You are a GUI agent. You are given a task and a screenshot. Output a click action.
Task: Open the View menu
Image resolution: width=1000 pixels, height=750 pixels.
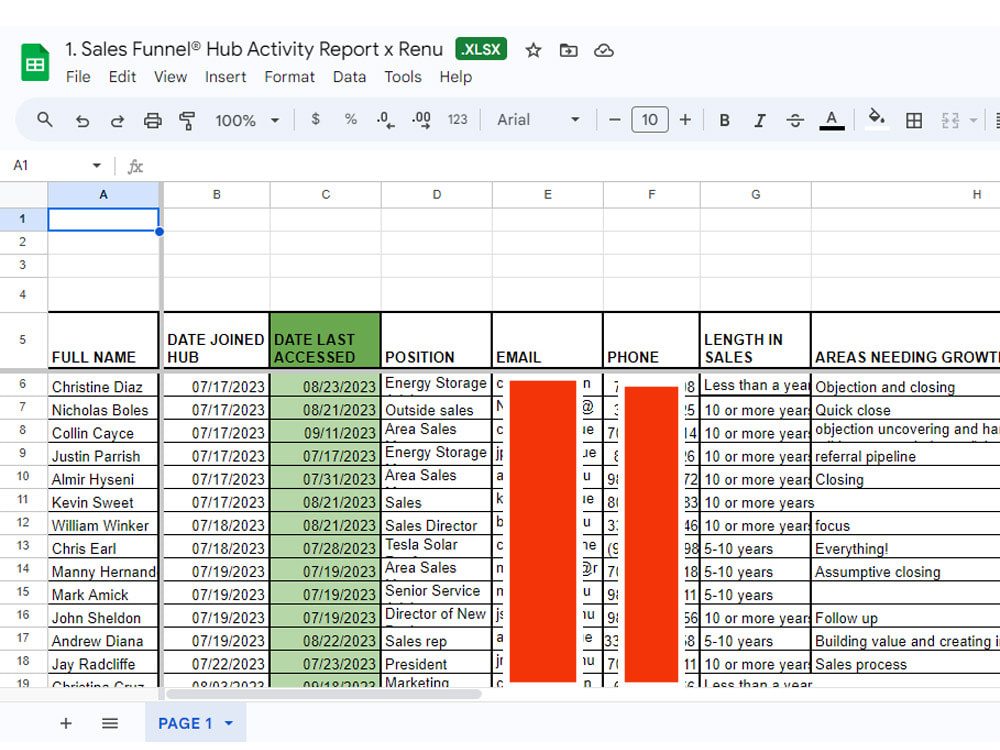170,77
